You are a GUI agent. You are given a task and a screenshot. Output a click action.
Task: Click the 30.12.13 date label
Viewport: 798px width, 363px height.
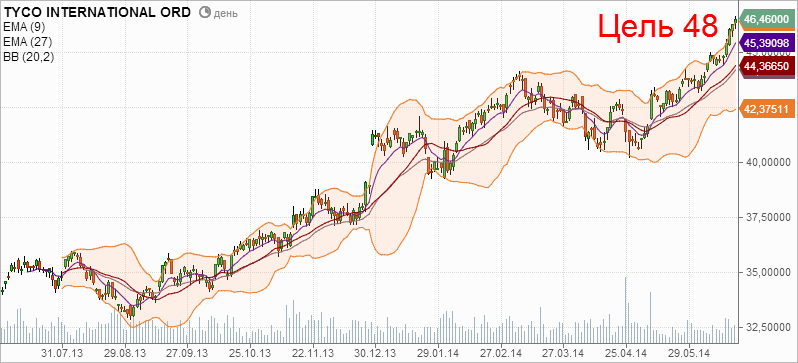376,352
